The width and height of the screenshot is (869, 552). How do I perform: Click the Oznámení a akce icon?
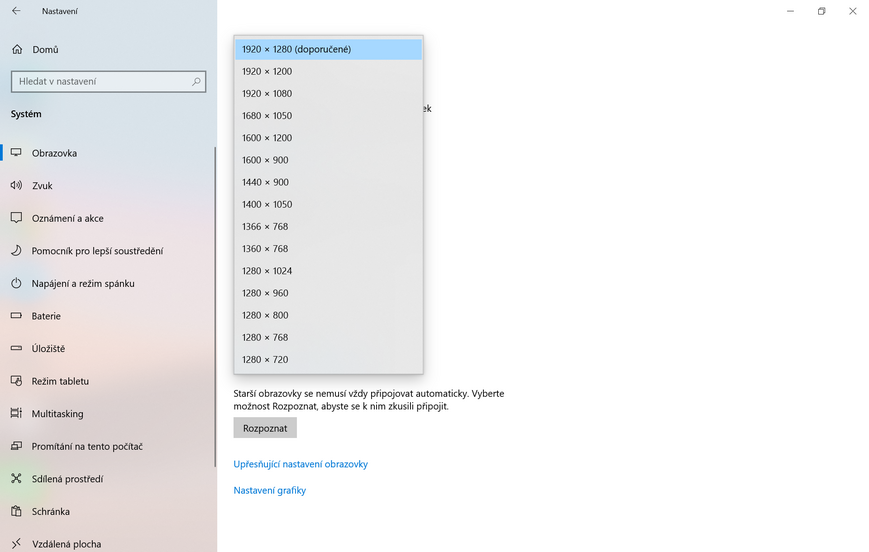16,218
